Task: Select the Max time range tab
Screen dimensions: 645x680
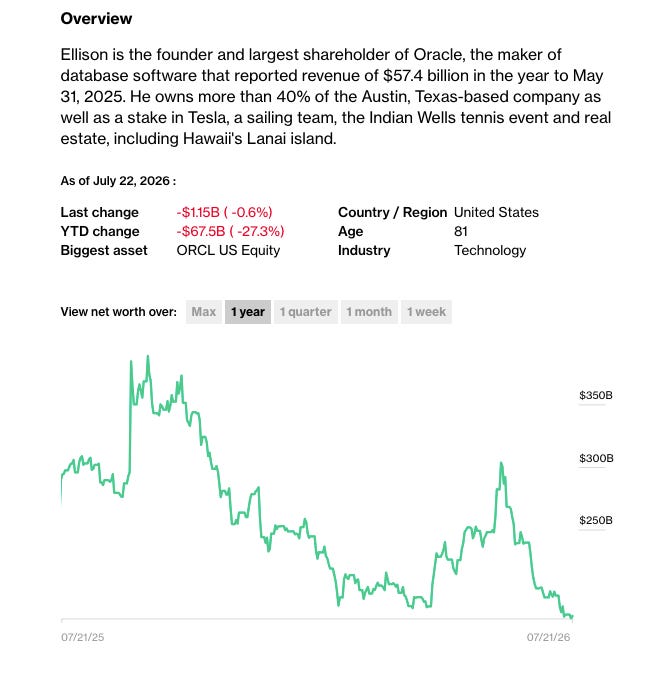Action: pyautogui.click(x=203, y=312)
